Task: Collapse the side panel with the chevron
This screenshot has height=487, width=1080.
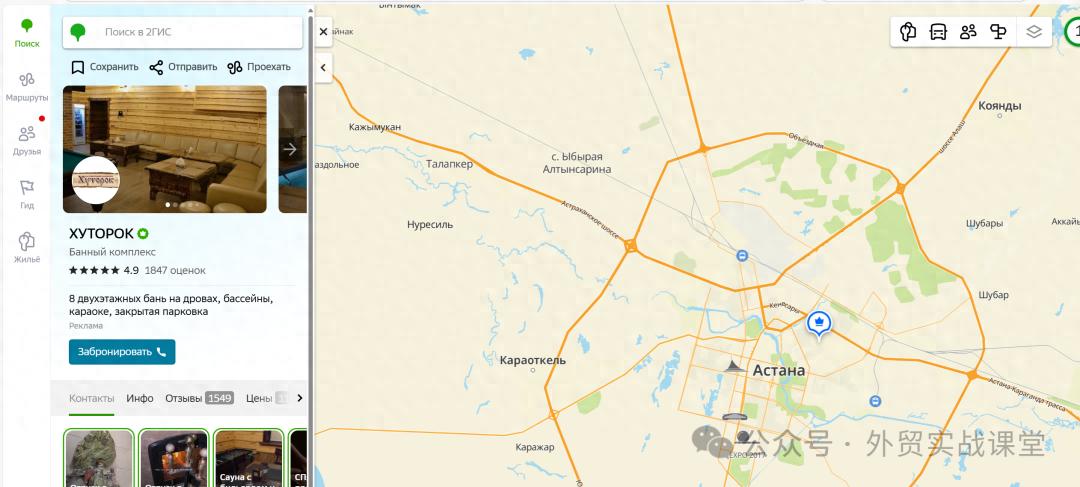Action: 323,68
